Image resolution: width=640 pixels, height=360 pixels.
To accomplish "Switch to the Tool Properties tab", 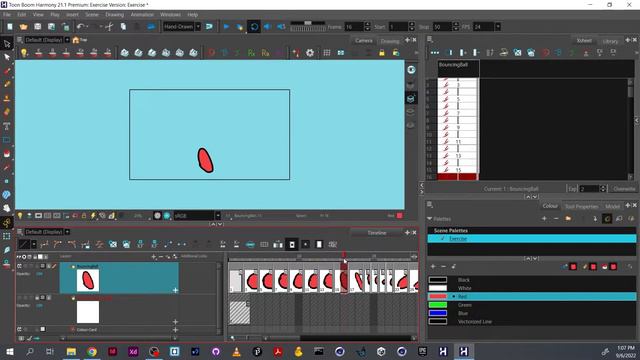I will 582,206.
